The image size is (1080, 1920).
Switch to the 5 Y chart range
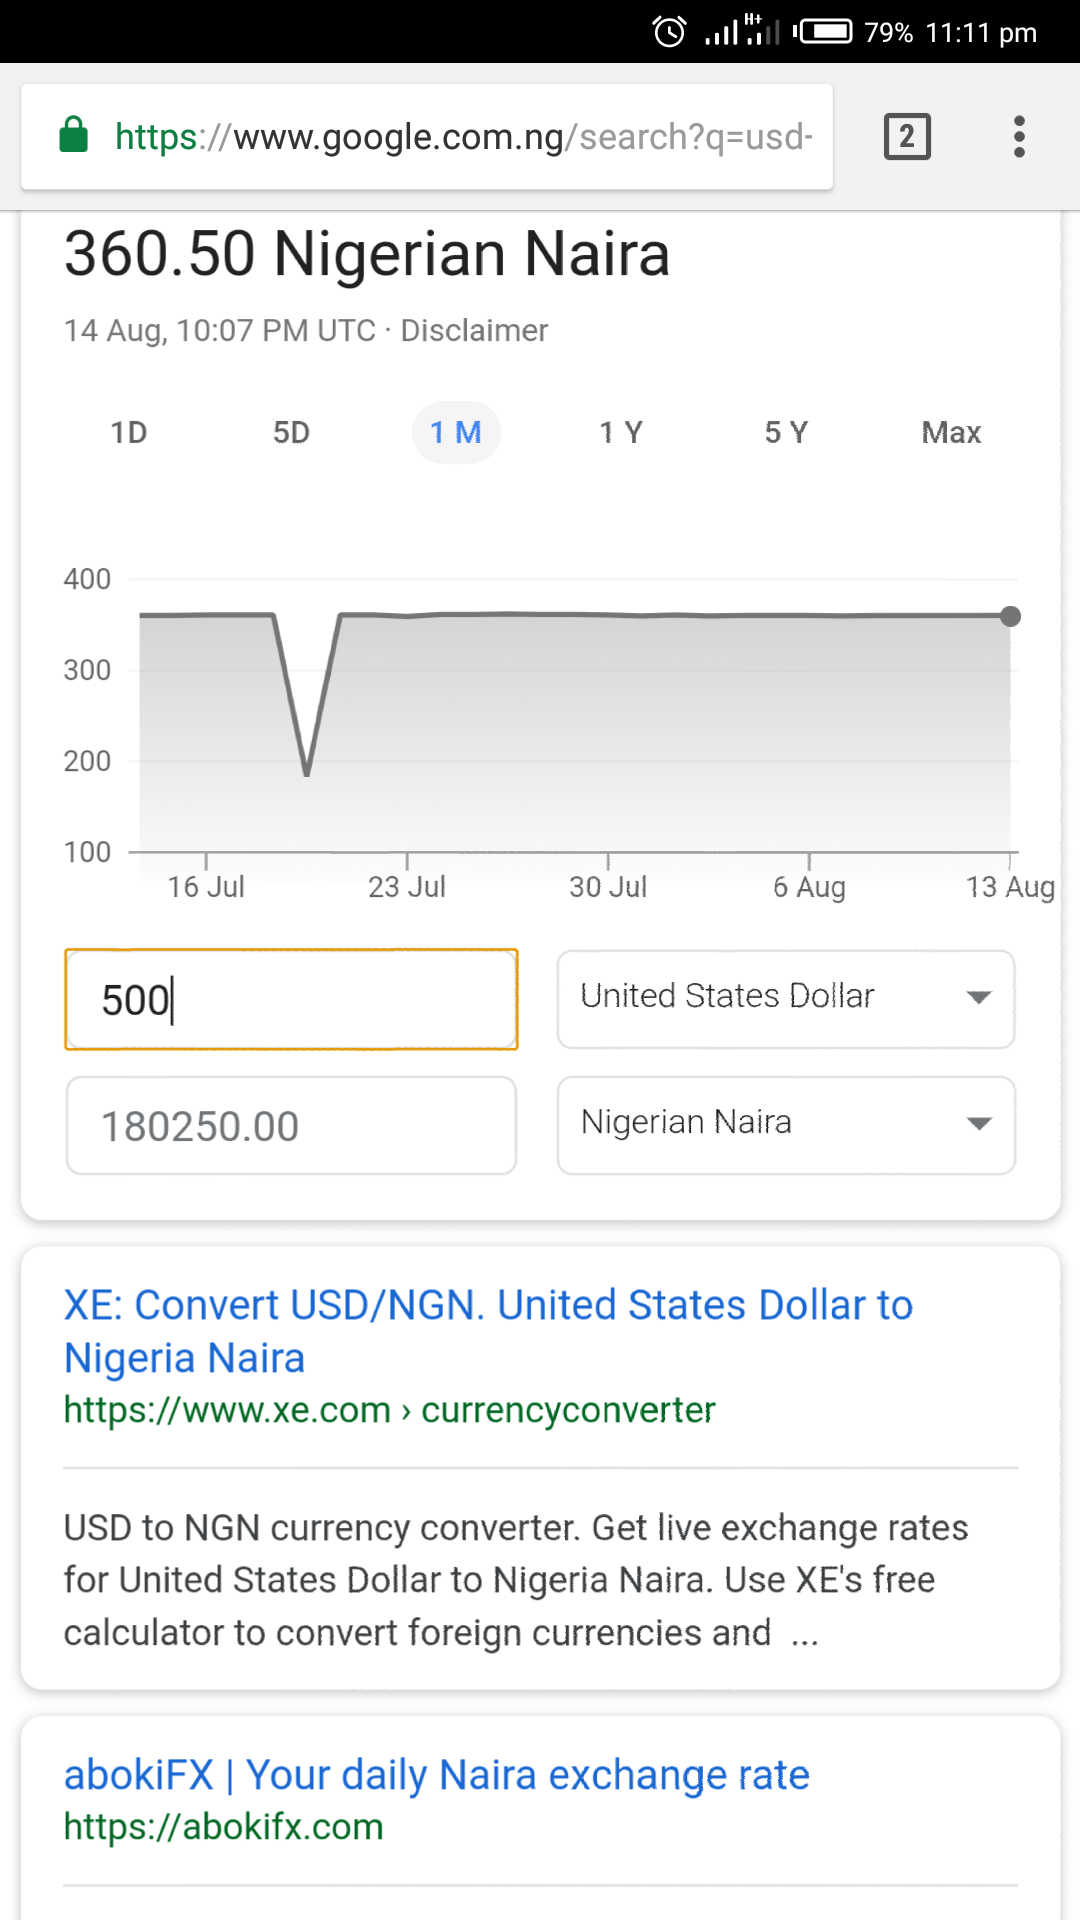pos(786,432)
